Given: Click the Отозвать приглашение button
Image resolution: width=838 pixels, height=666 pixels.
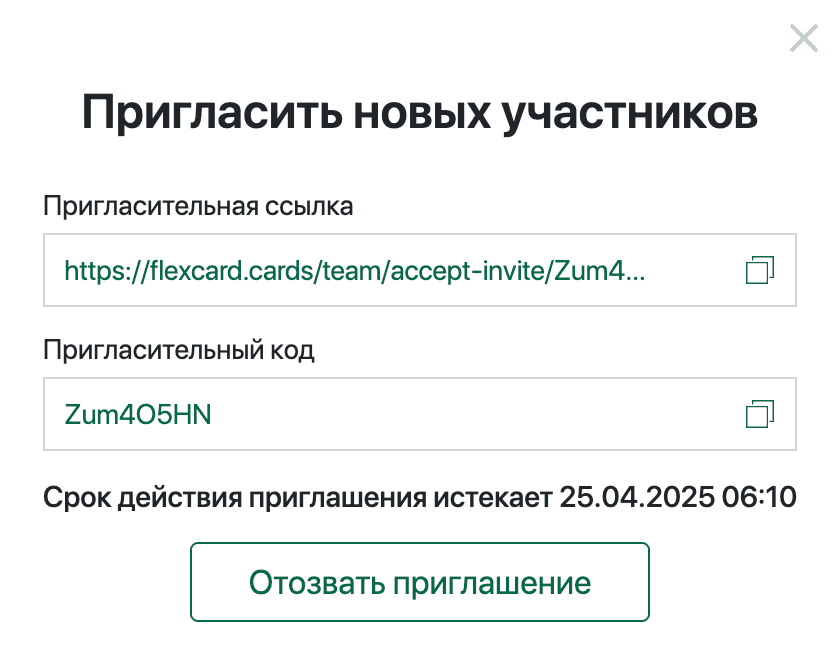Looking at the screenshot, I should coord(420,582).
